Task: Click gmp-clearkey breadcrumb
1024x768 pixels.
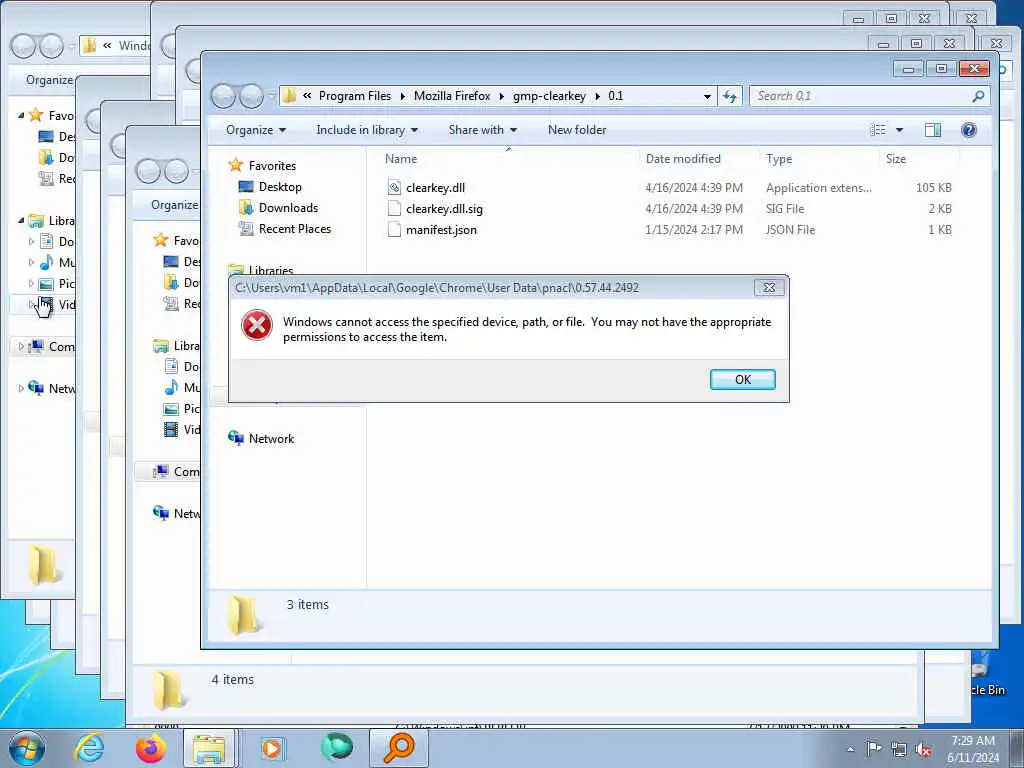Action: point(549,96)
